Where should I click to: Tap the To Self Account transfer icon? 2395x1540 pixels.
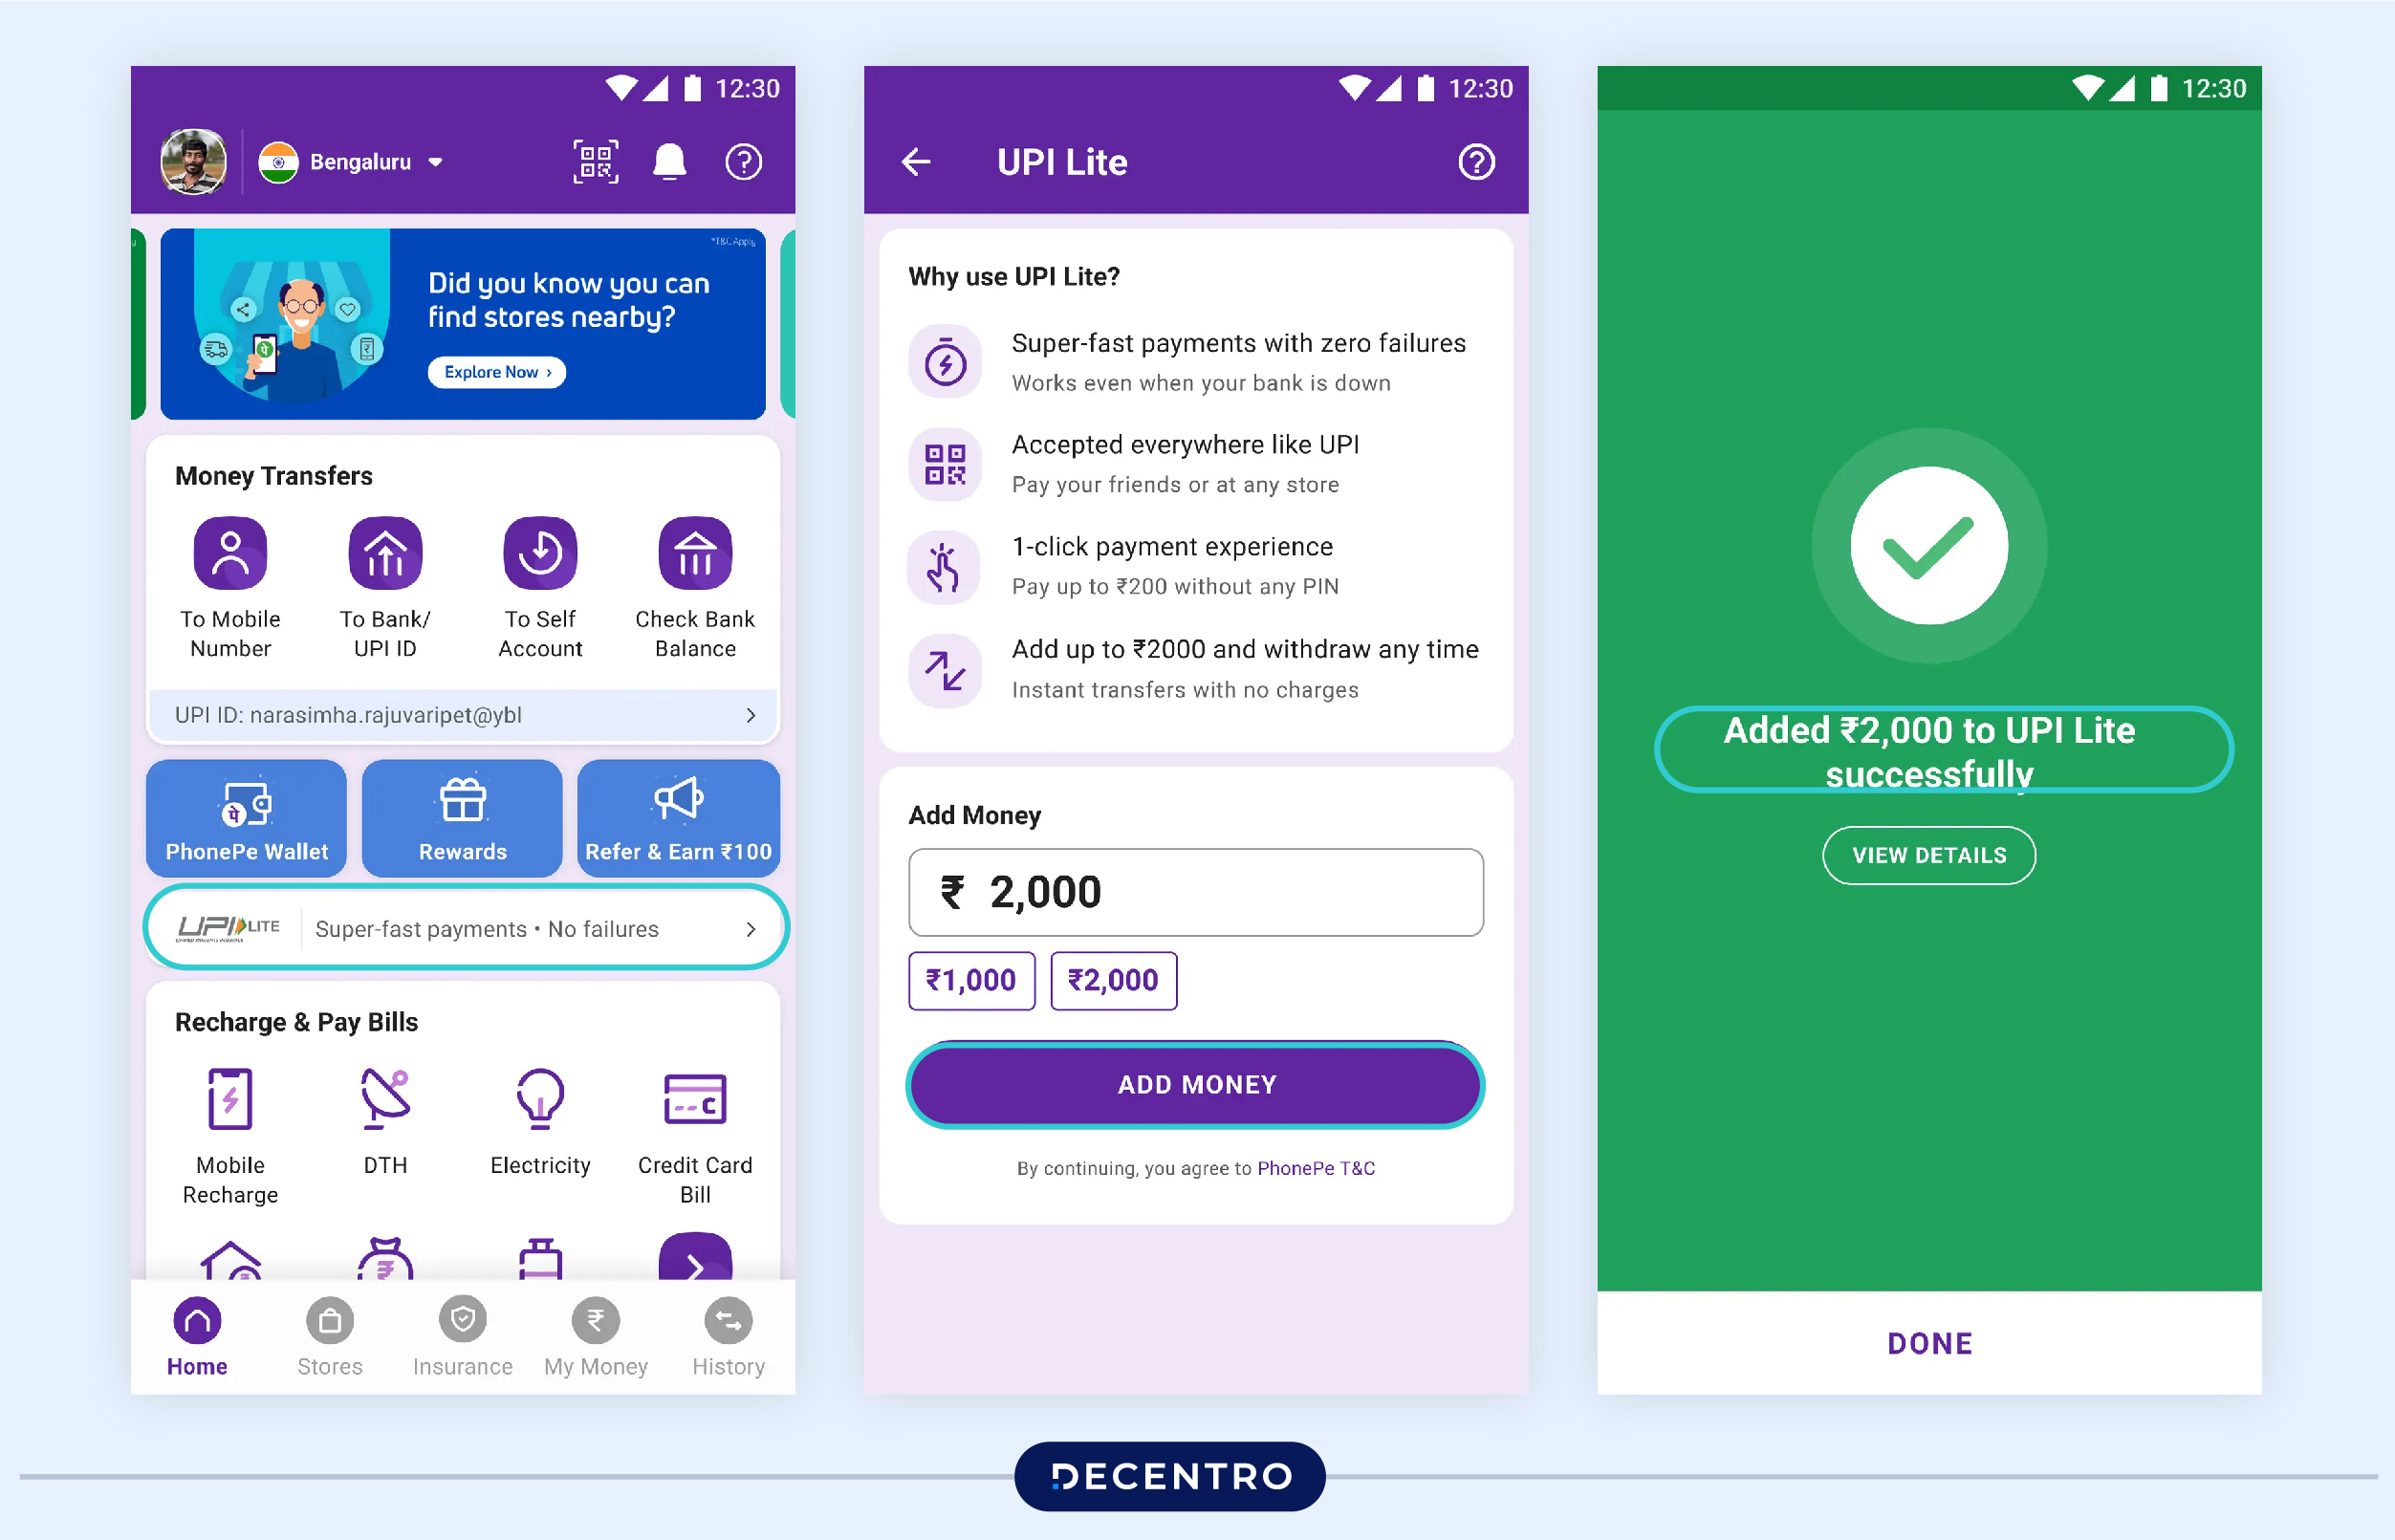coord(541,553)
